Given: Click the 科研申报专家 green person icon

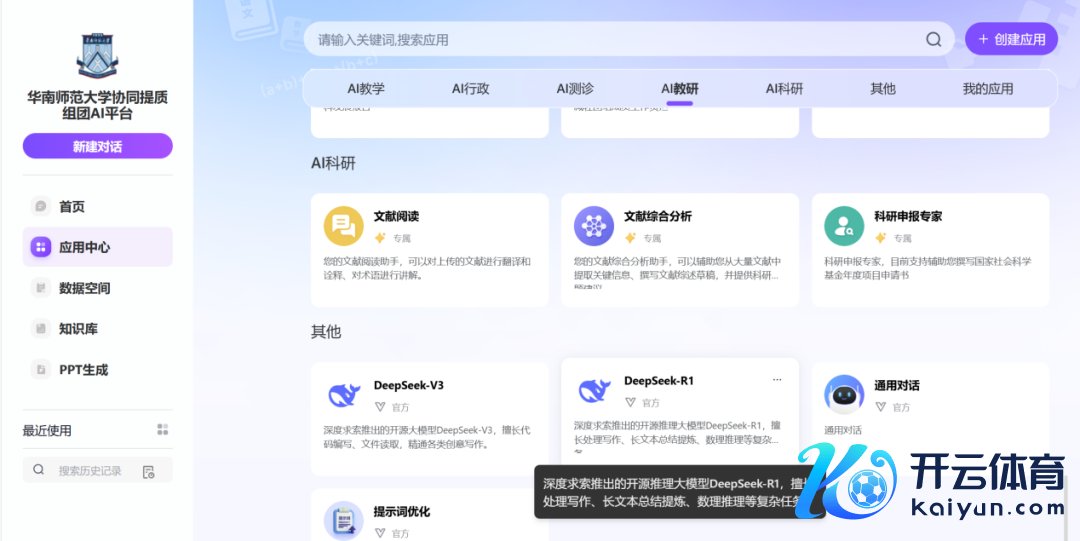Looking at the screenshot, I should pos(844,225).
